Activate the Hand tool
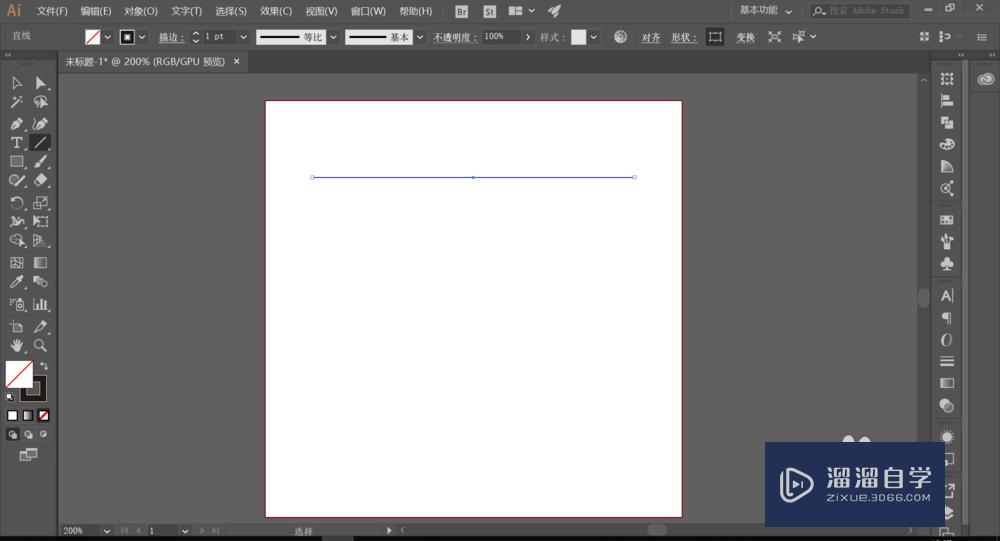The width and height of the screenshot is (1000, 541). pos(17,346)
